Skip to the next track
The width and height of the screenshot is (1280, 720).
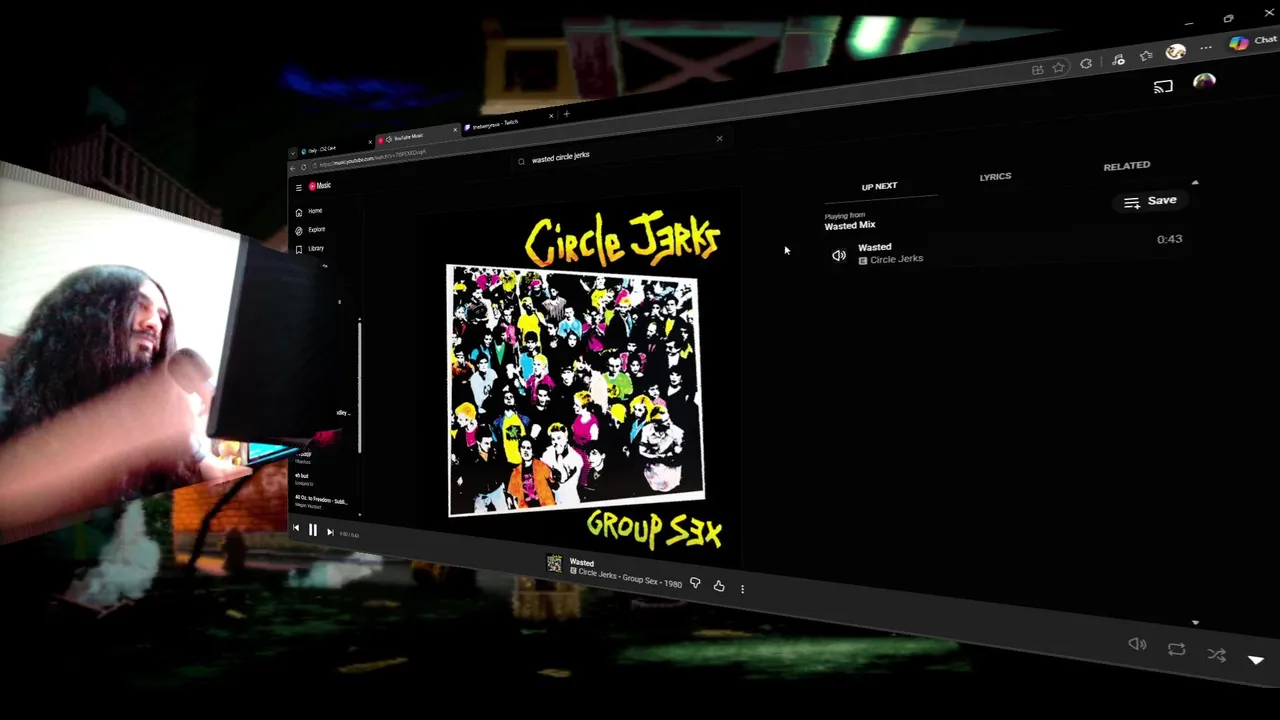[330, 533]
